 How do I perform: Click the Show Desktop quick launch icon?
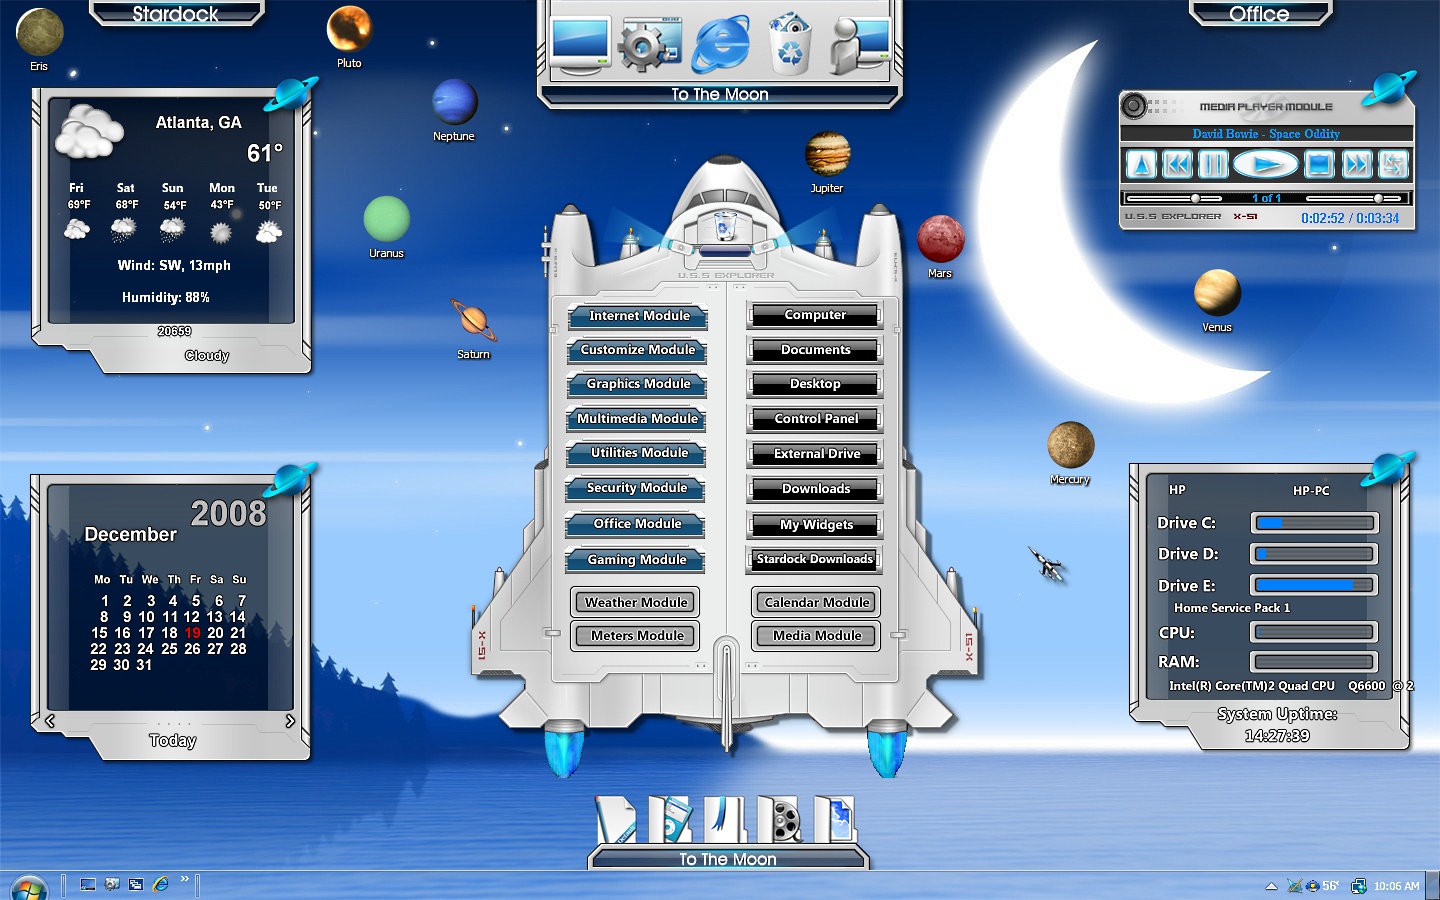point(88,885)
